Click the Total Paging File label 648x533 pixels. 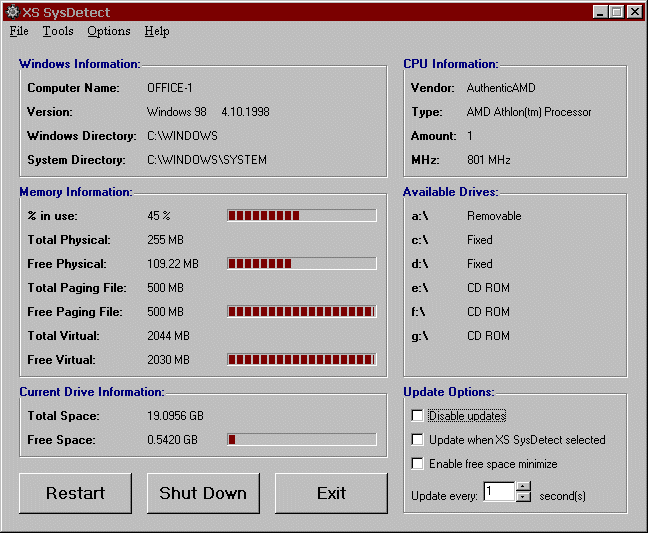pyautogui.click(x=77, y=288)
